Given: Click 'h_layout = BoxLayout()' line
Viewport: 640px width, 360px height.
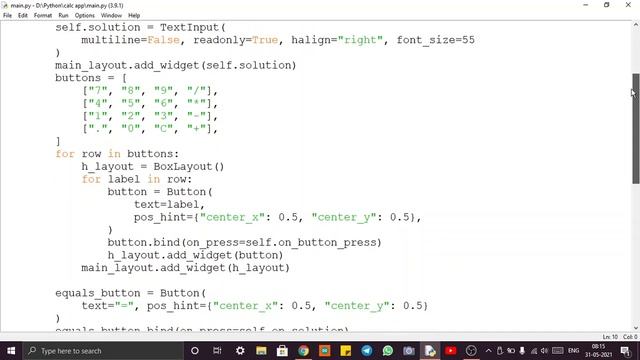Looking at the screenshot, I should click(153, 167).
